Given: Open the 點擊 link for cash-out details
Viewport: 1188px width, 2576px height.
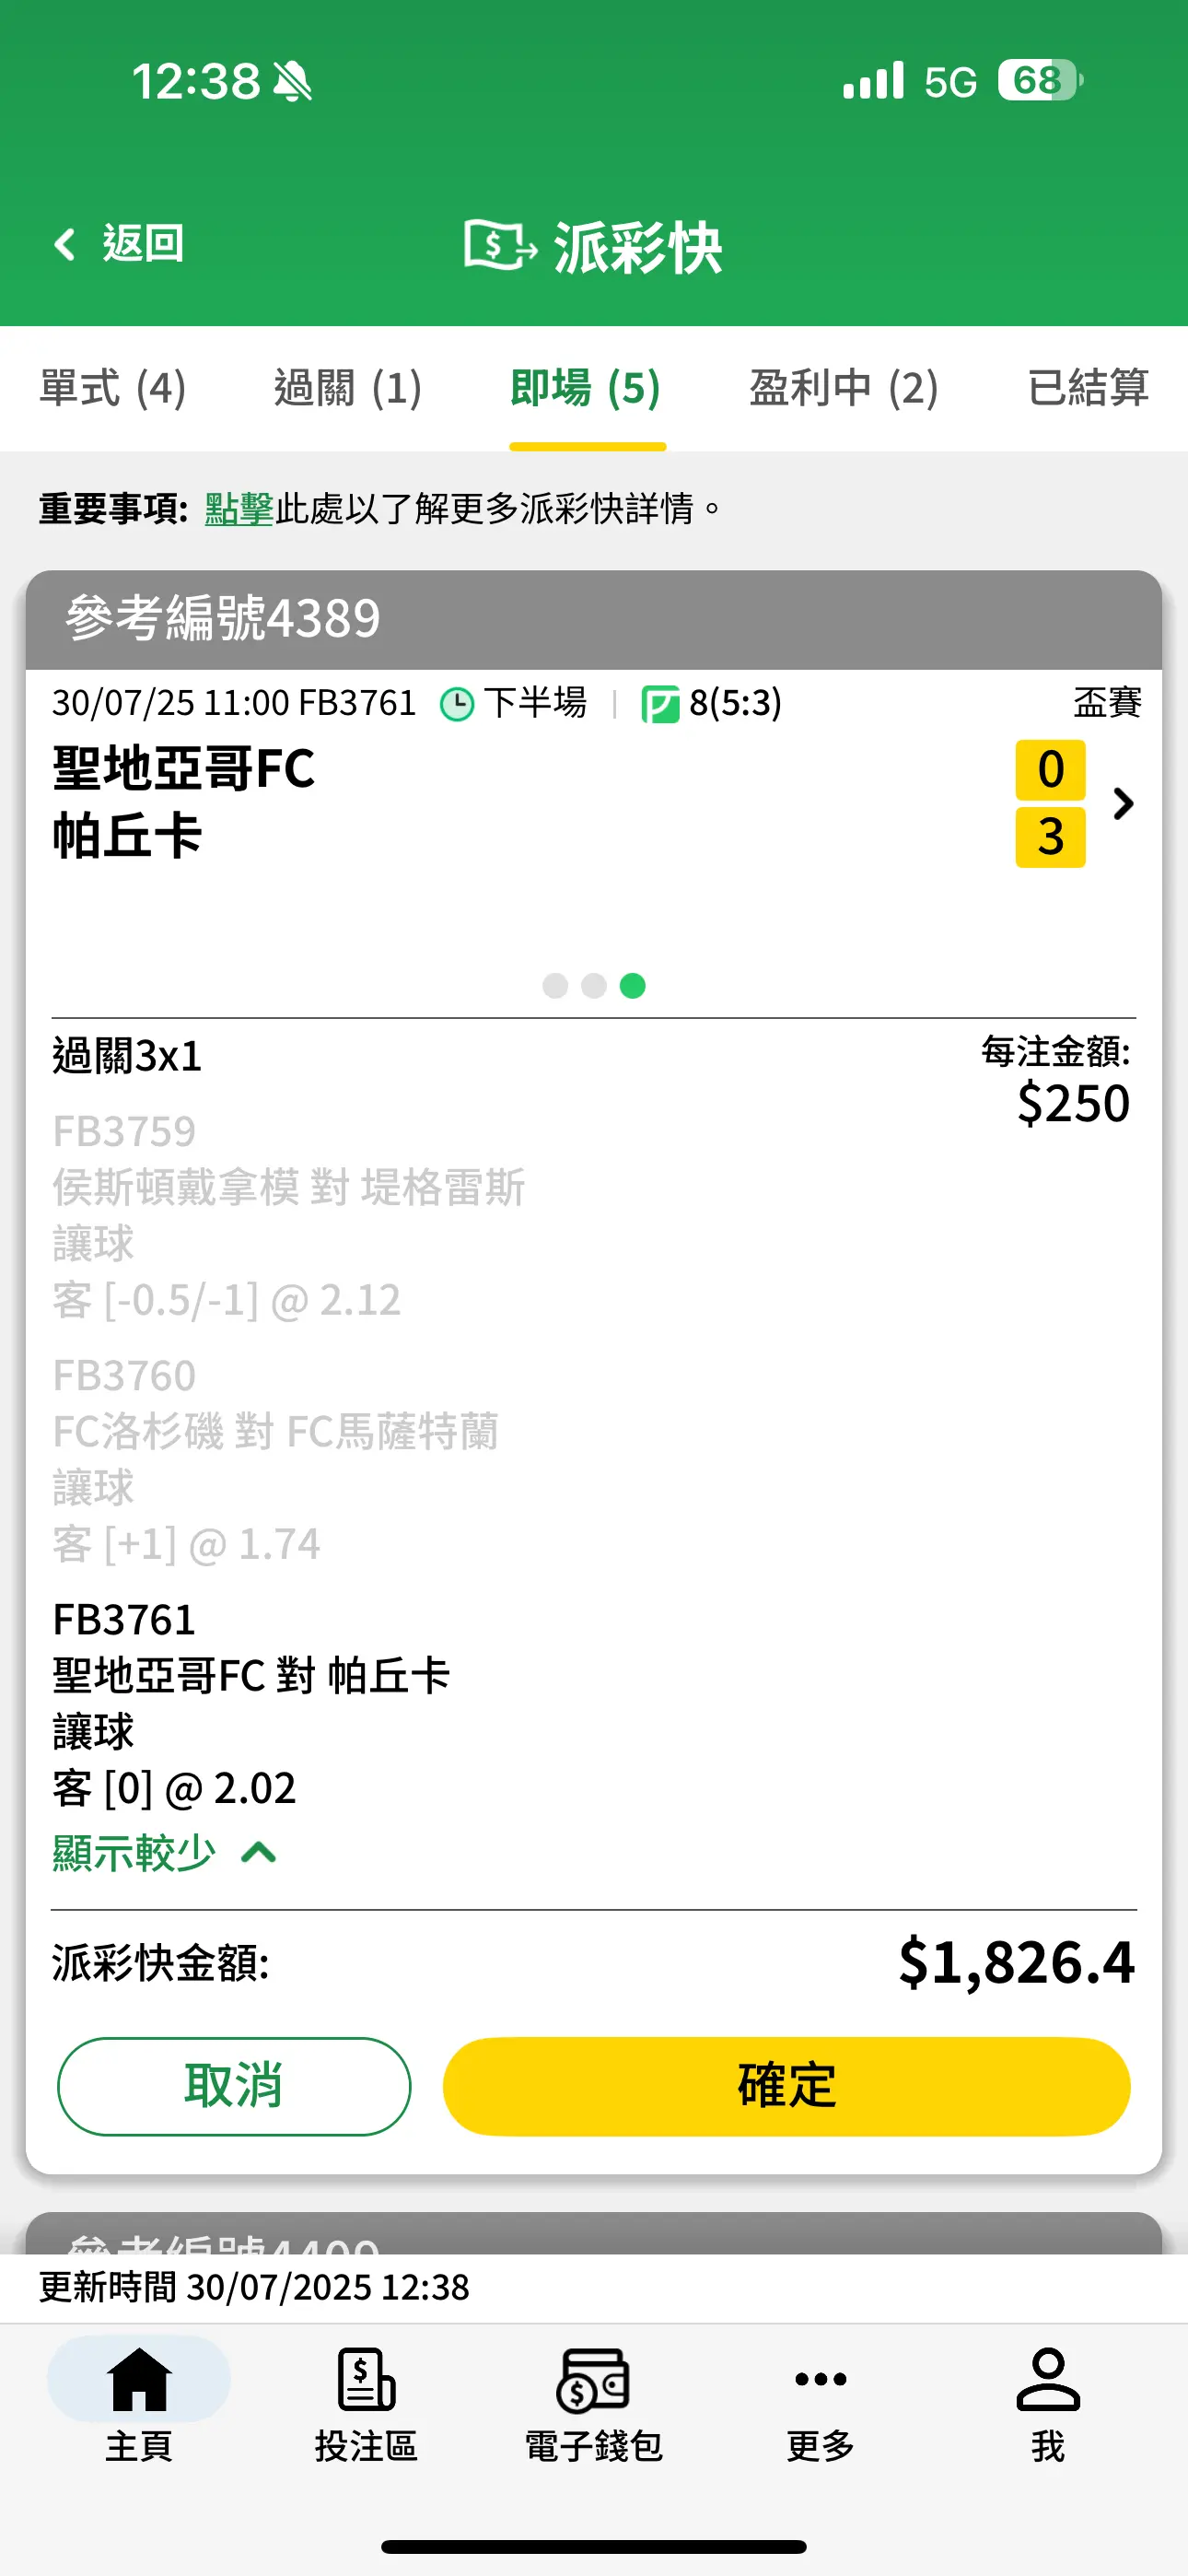Looking at the screenshot, I should click(x=239, y=509).
